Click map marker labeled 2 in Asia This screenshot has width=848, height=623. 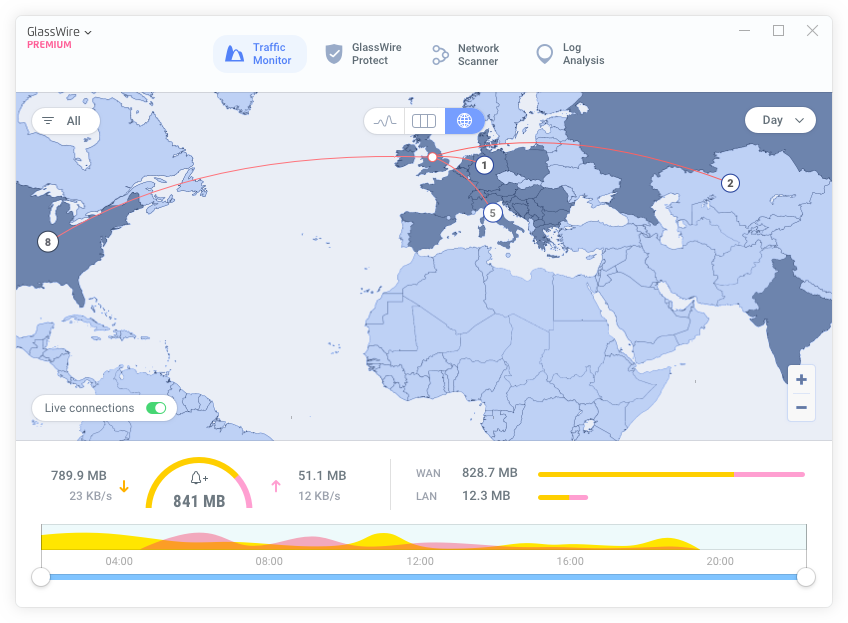(730, 183)
